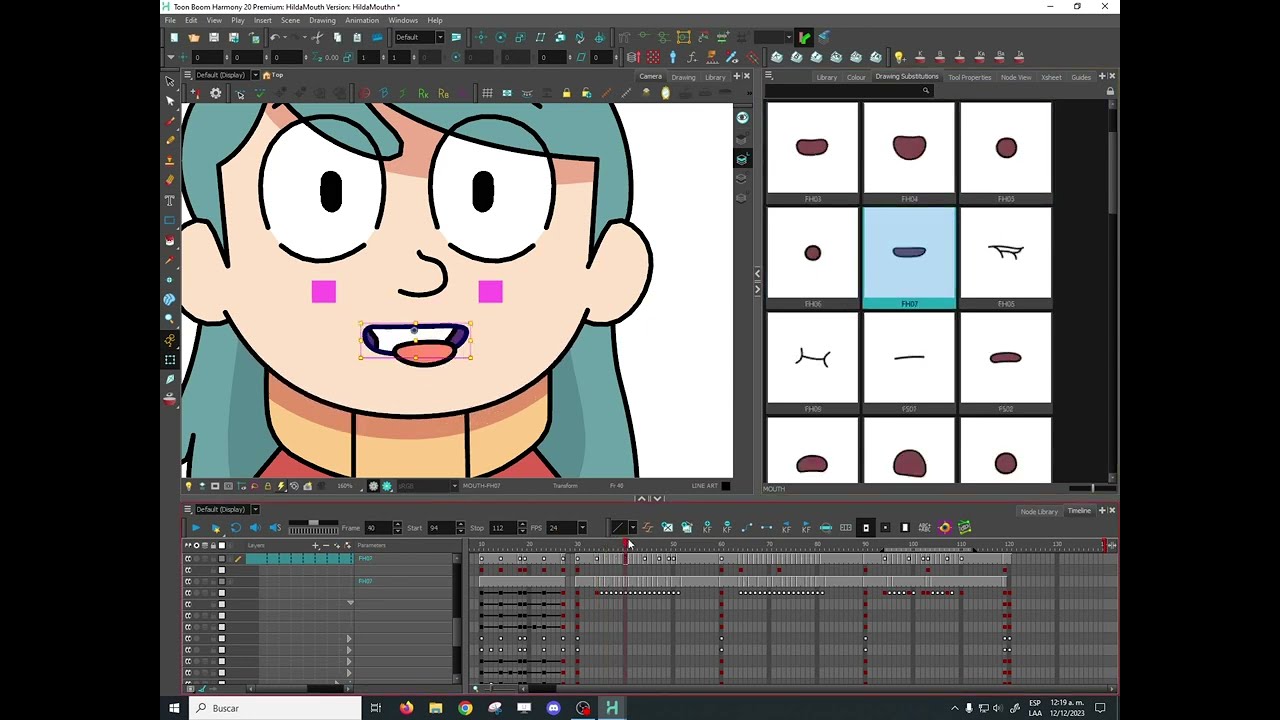1280x720 pixels.
Task: Click the Save scene icon
Action: coord(213,37)
